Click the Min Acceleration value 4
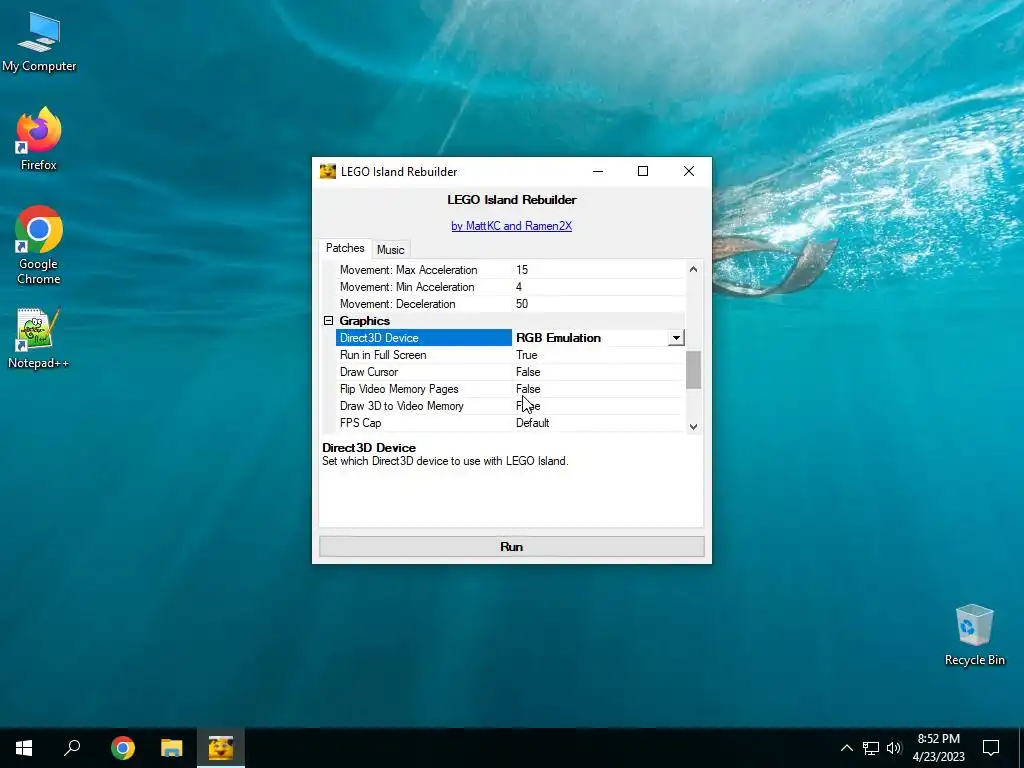Viewport: 1024px width, 768px height. [519, 287]
